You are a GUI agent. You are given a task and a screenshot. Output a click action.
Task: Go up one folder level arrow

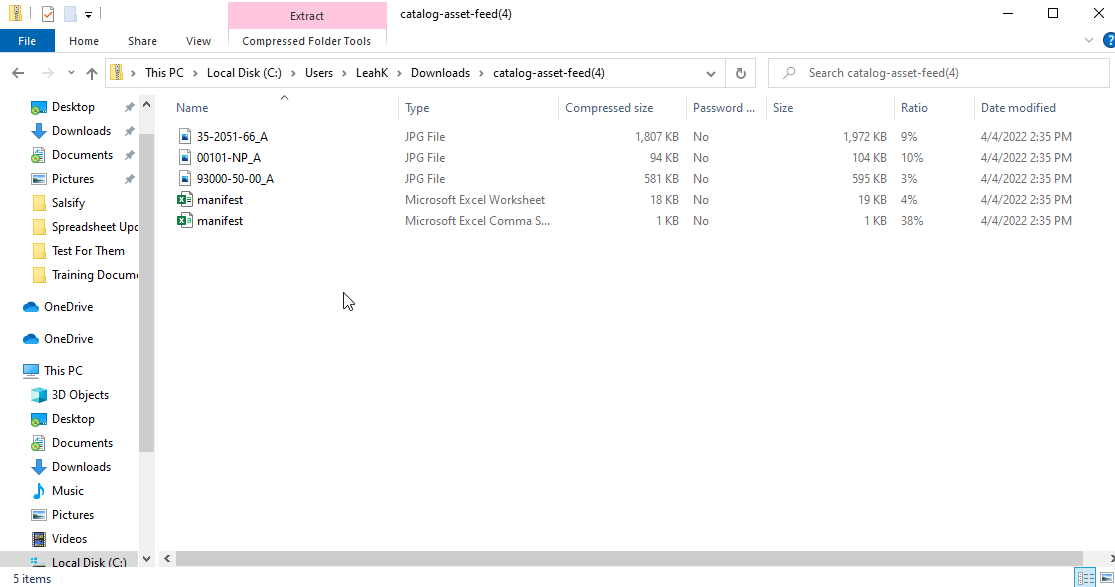[x=92, y=73]
